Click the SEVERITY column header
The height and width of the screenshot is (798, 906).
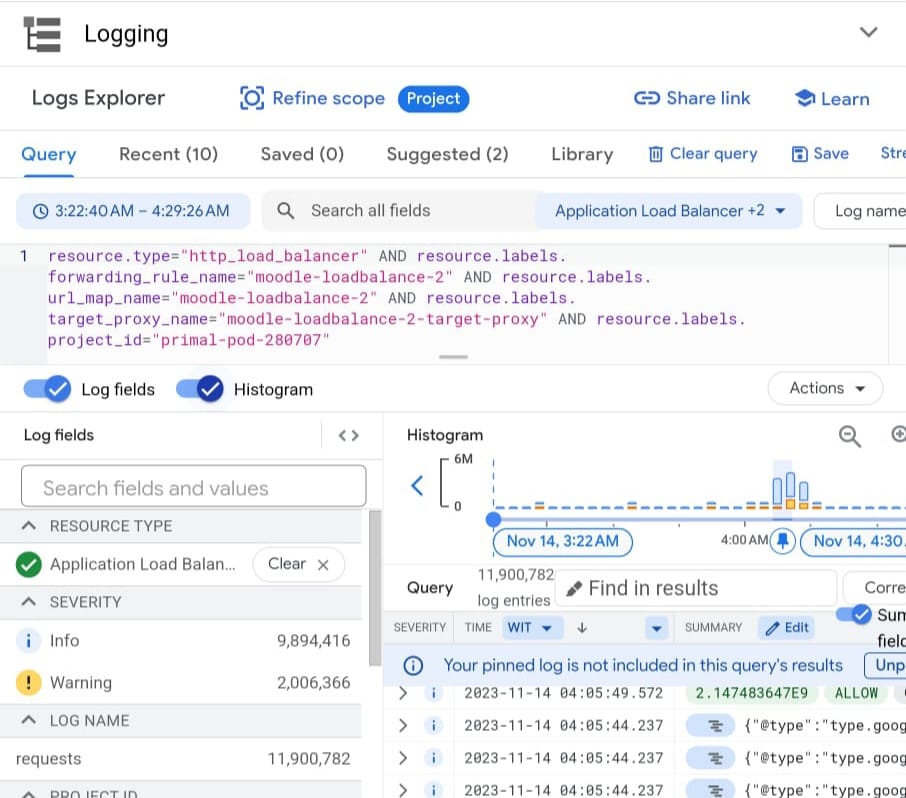pos(419,628)
